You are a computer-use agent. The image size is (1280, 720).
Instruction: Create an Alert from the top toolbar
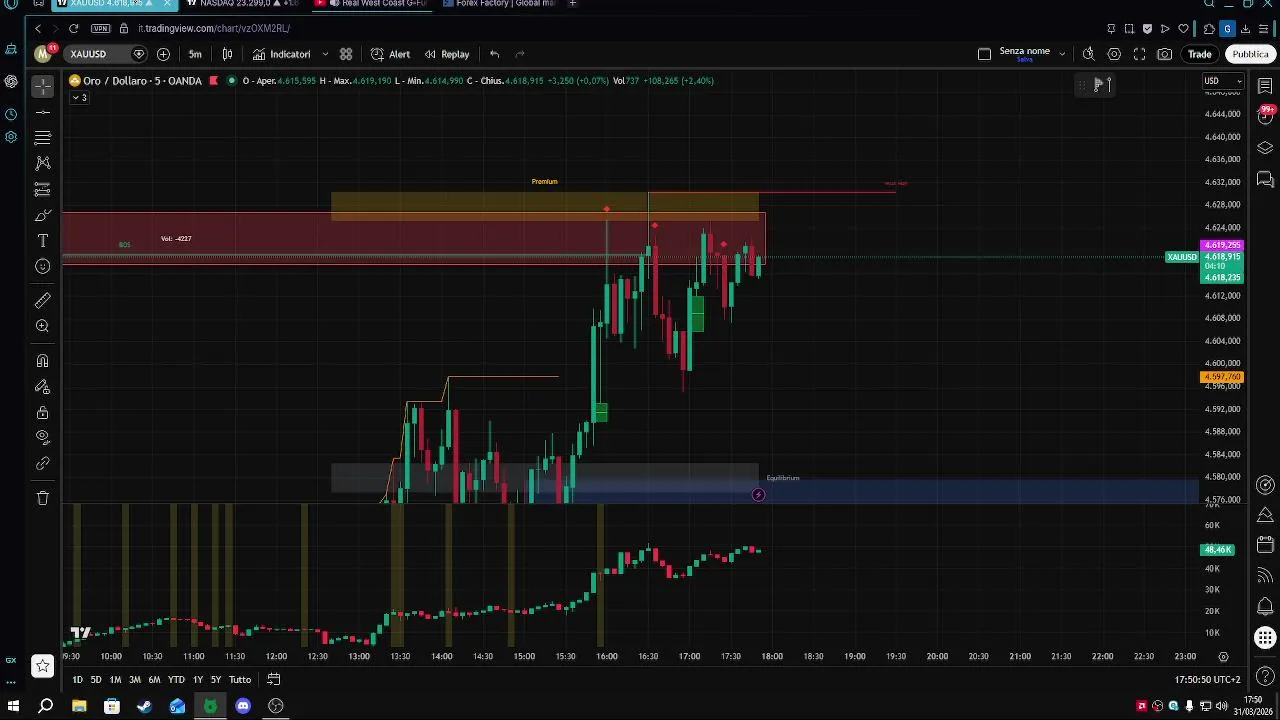pos(390,54)
